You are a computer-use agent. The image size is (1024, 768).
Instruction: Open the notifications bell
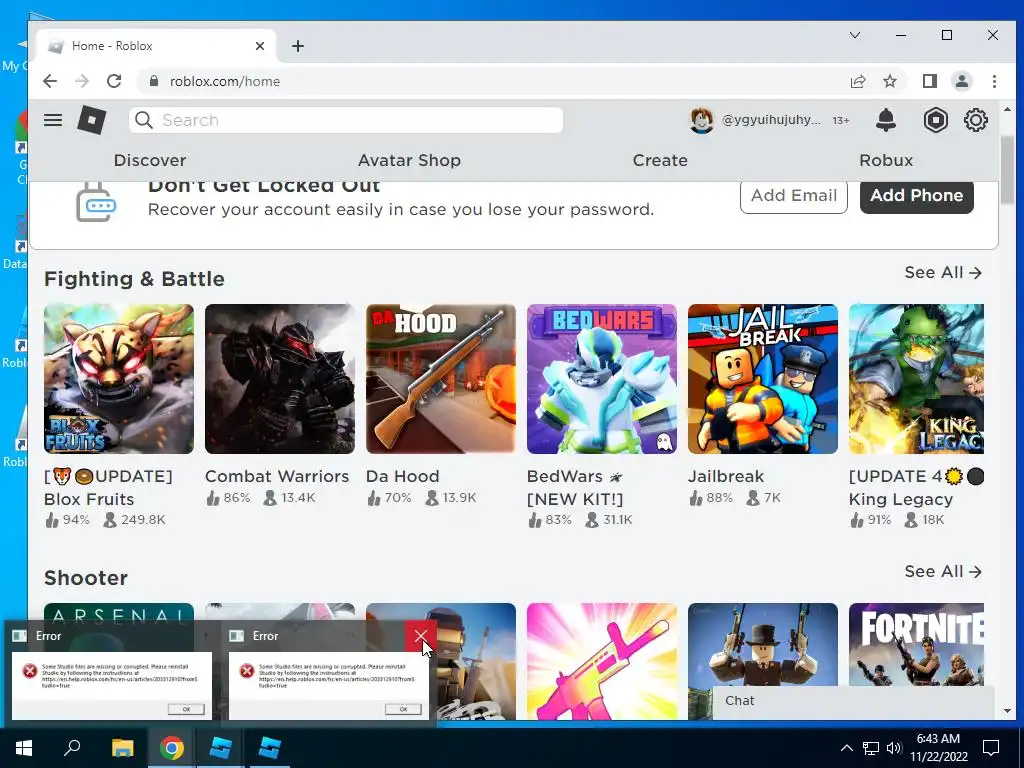(886, 120)
